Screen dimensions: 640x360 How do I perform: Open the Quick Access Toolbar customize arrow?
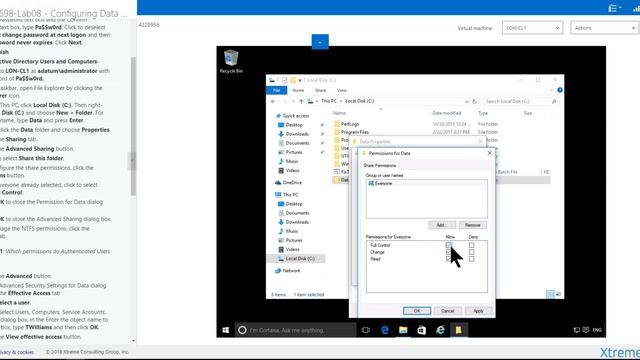300,80
